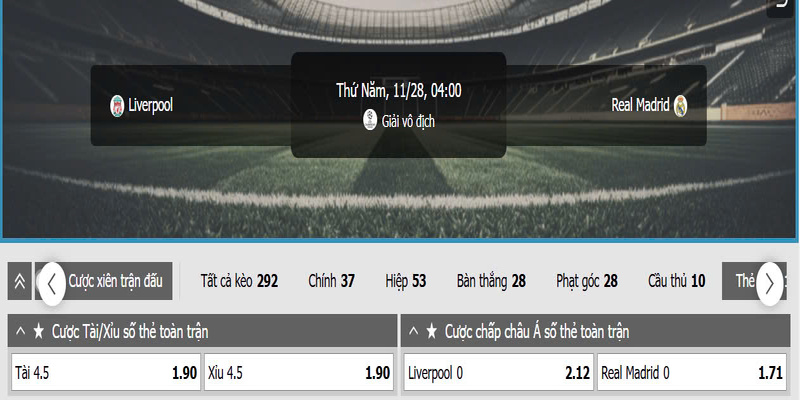The image size is (800, 400).
Task: Click the Champions League logo icon
Action: pos(370,120)
